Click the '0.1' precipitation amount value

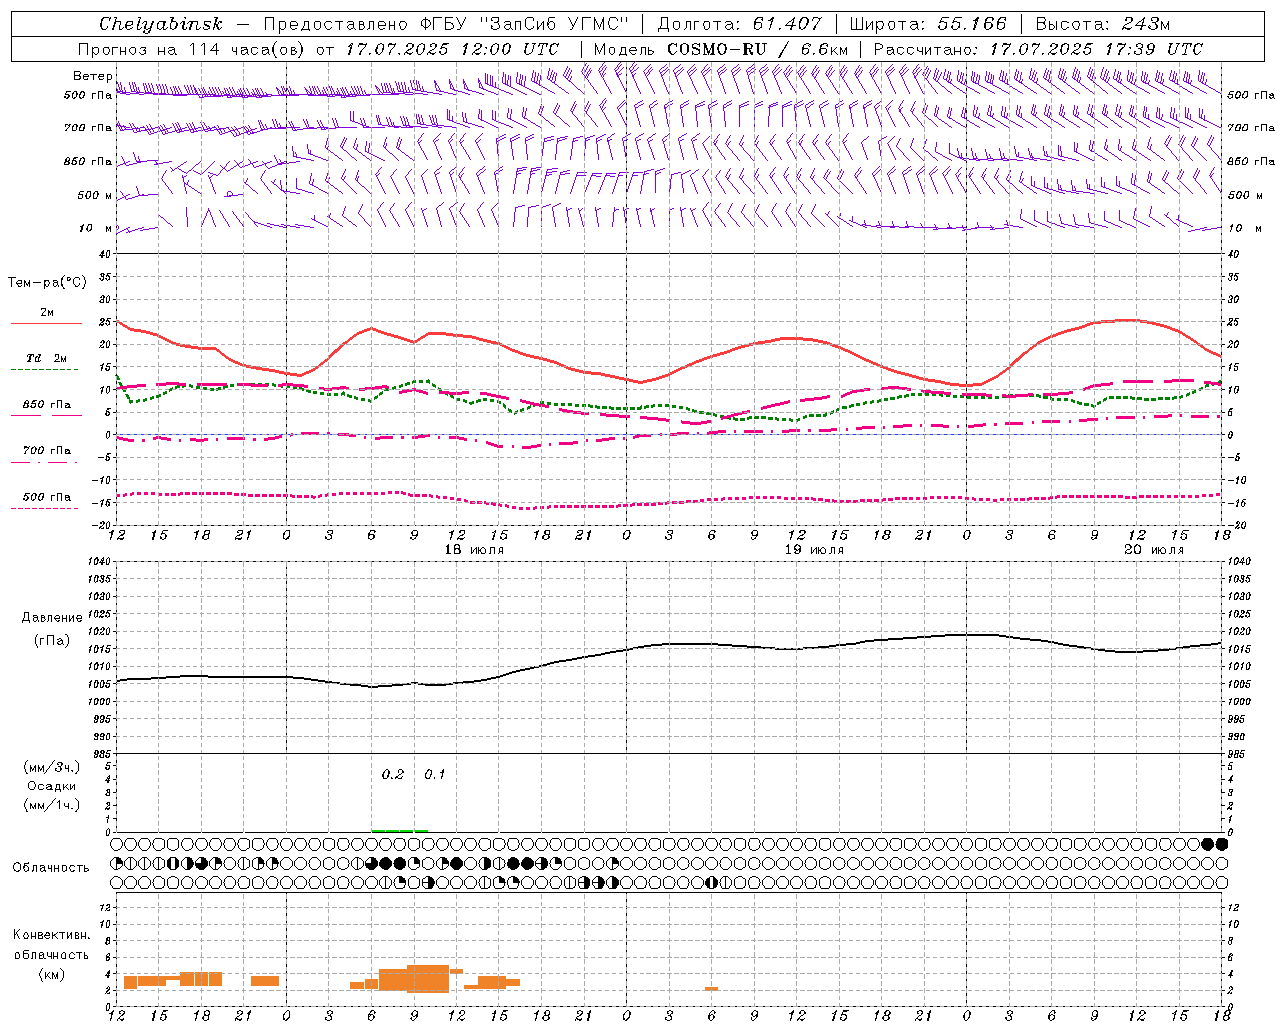tap(435, 774)
